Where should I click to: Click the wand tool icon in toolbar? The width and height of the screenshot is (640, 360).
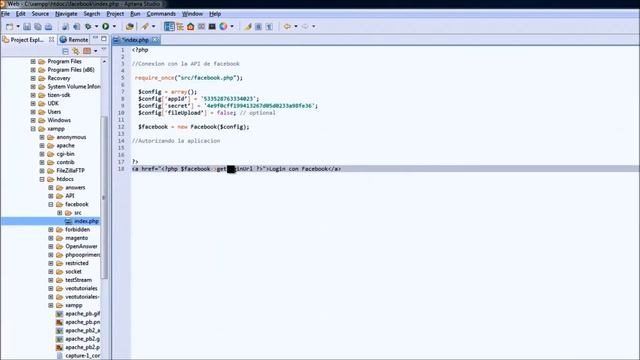pos(145,27)
